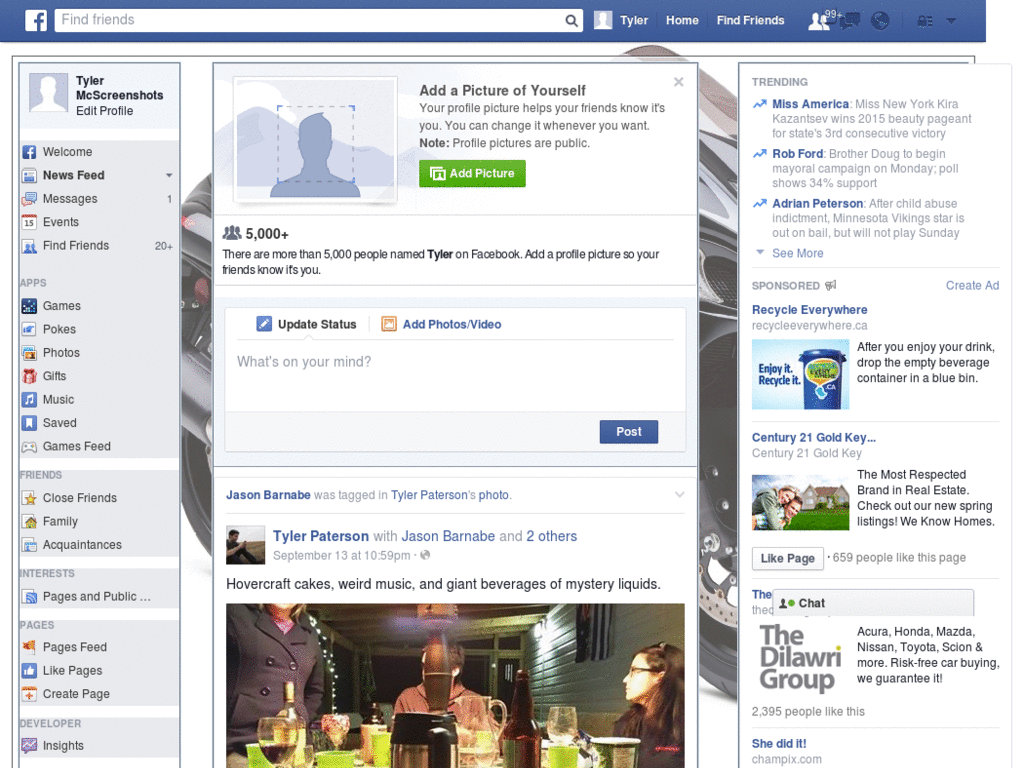The height and width of the screenshot is (768, 1024).
Task: Expand trending with See More
Action: [797, 253]
